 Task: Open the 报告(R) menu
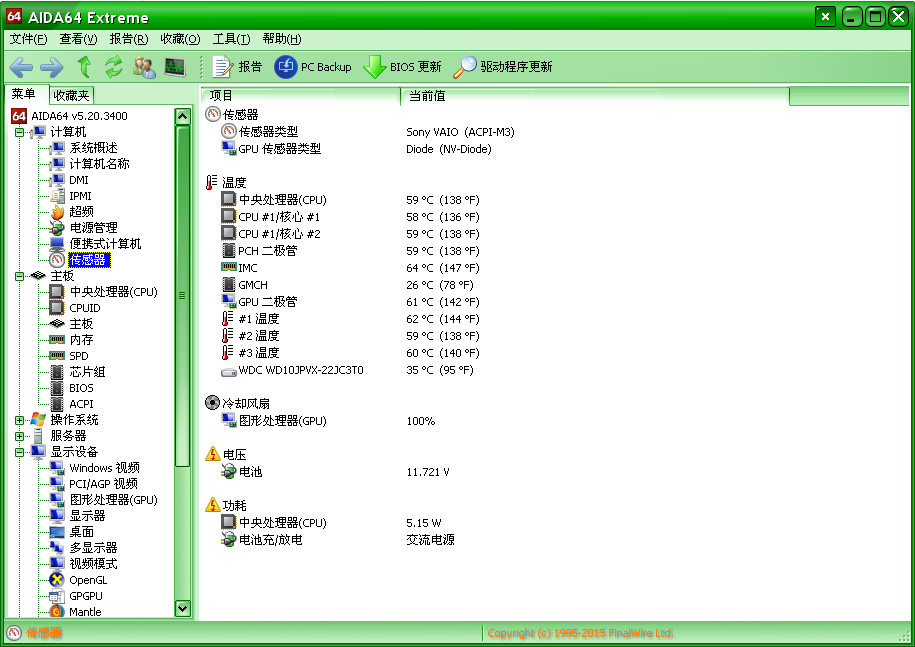[129, 39]
